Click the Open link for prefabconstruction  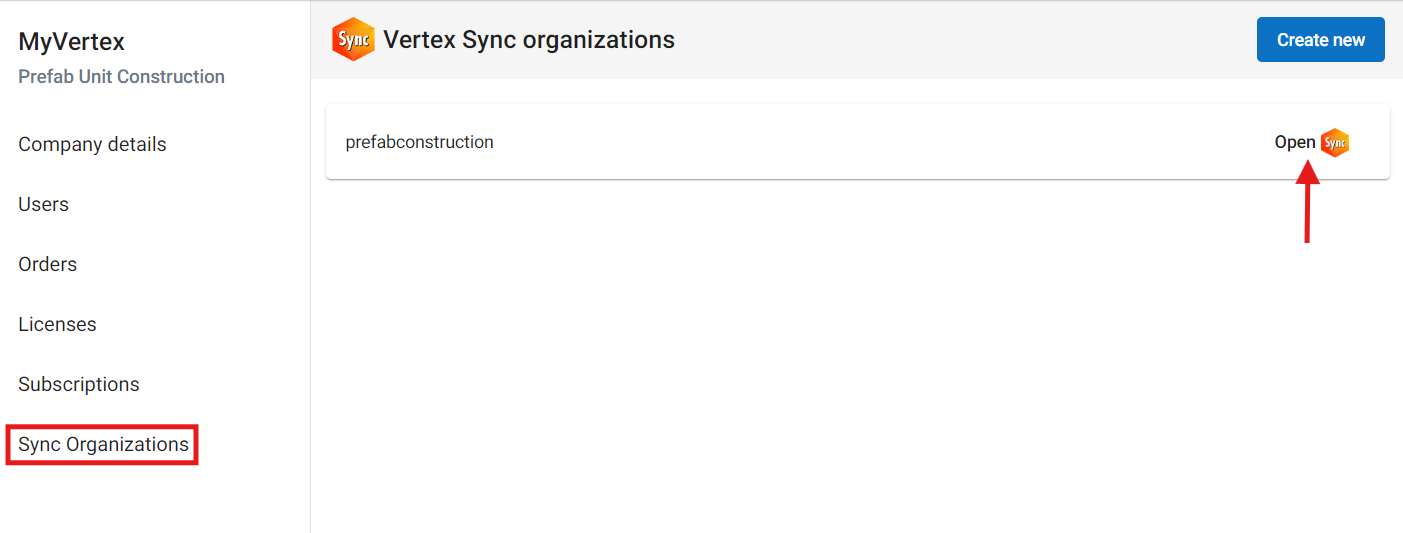tap(1294, 142)
